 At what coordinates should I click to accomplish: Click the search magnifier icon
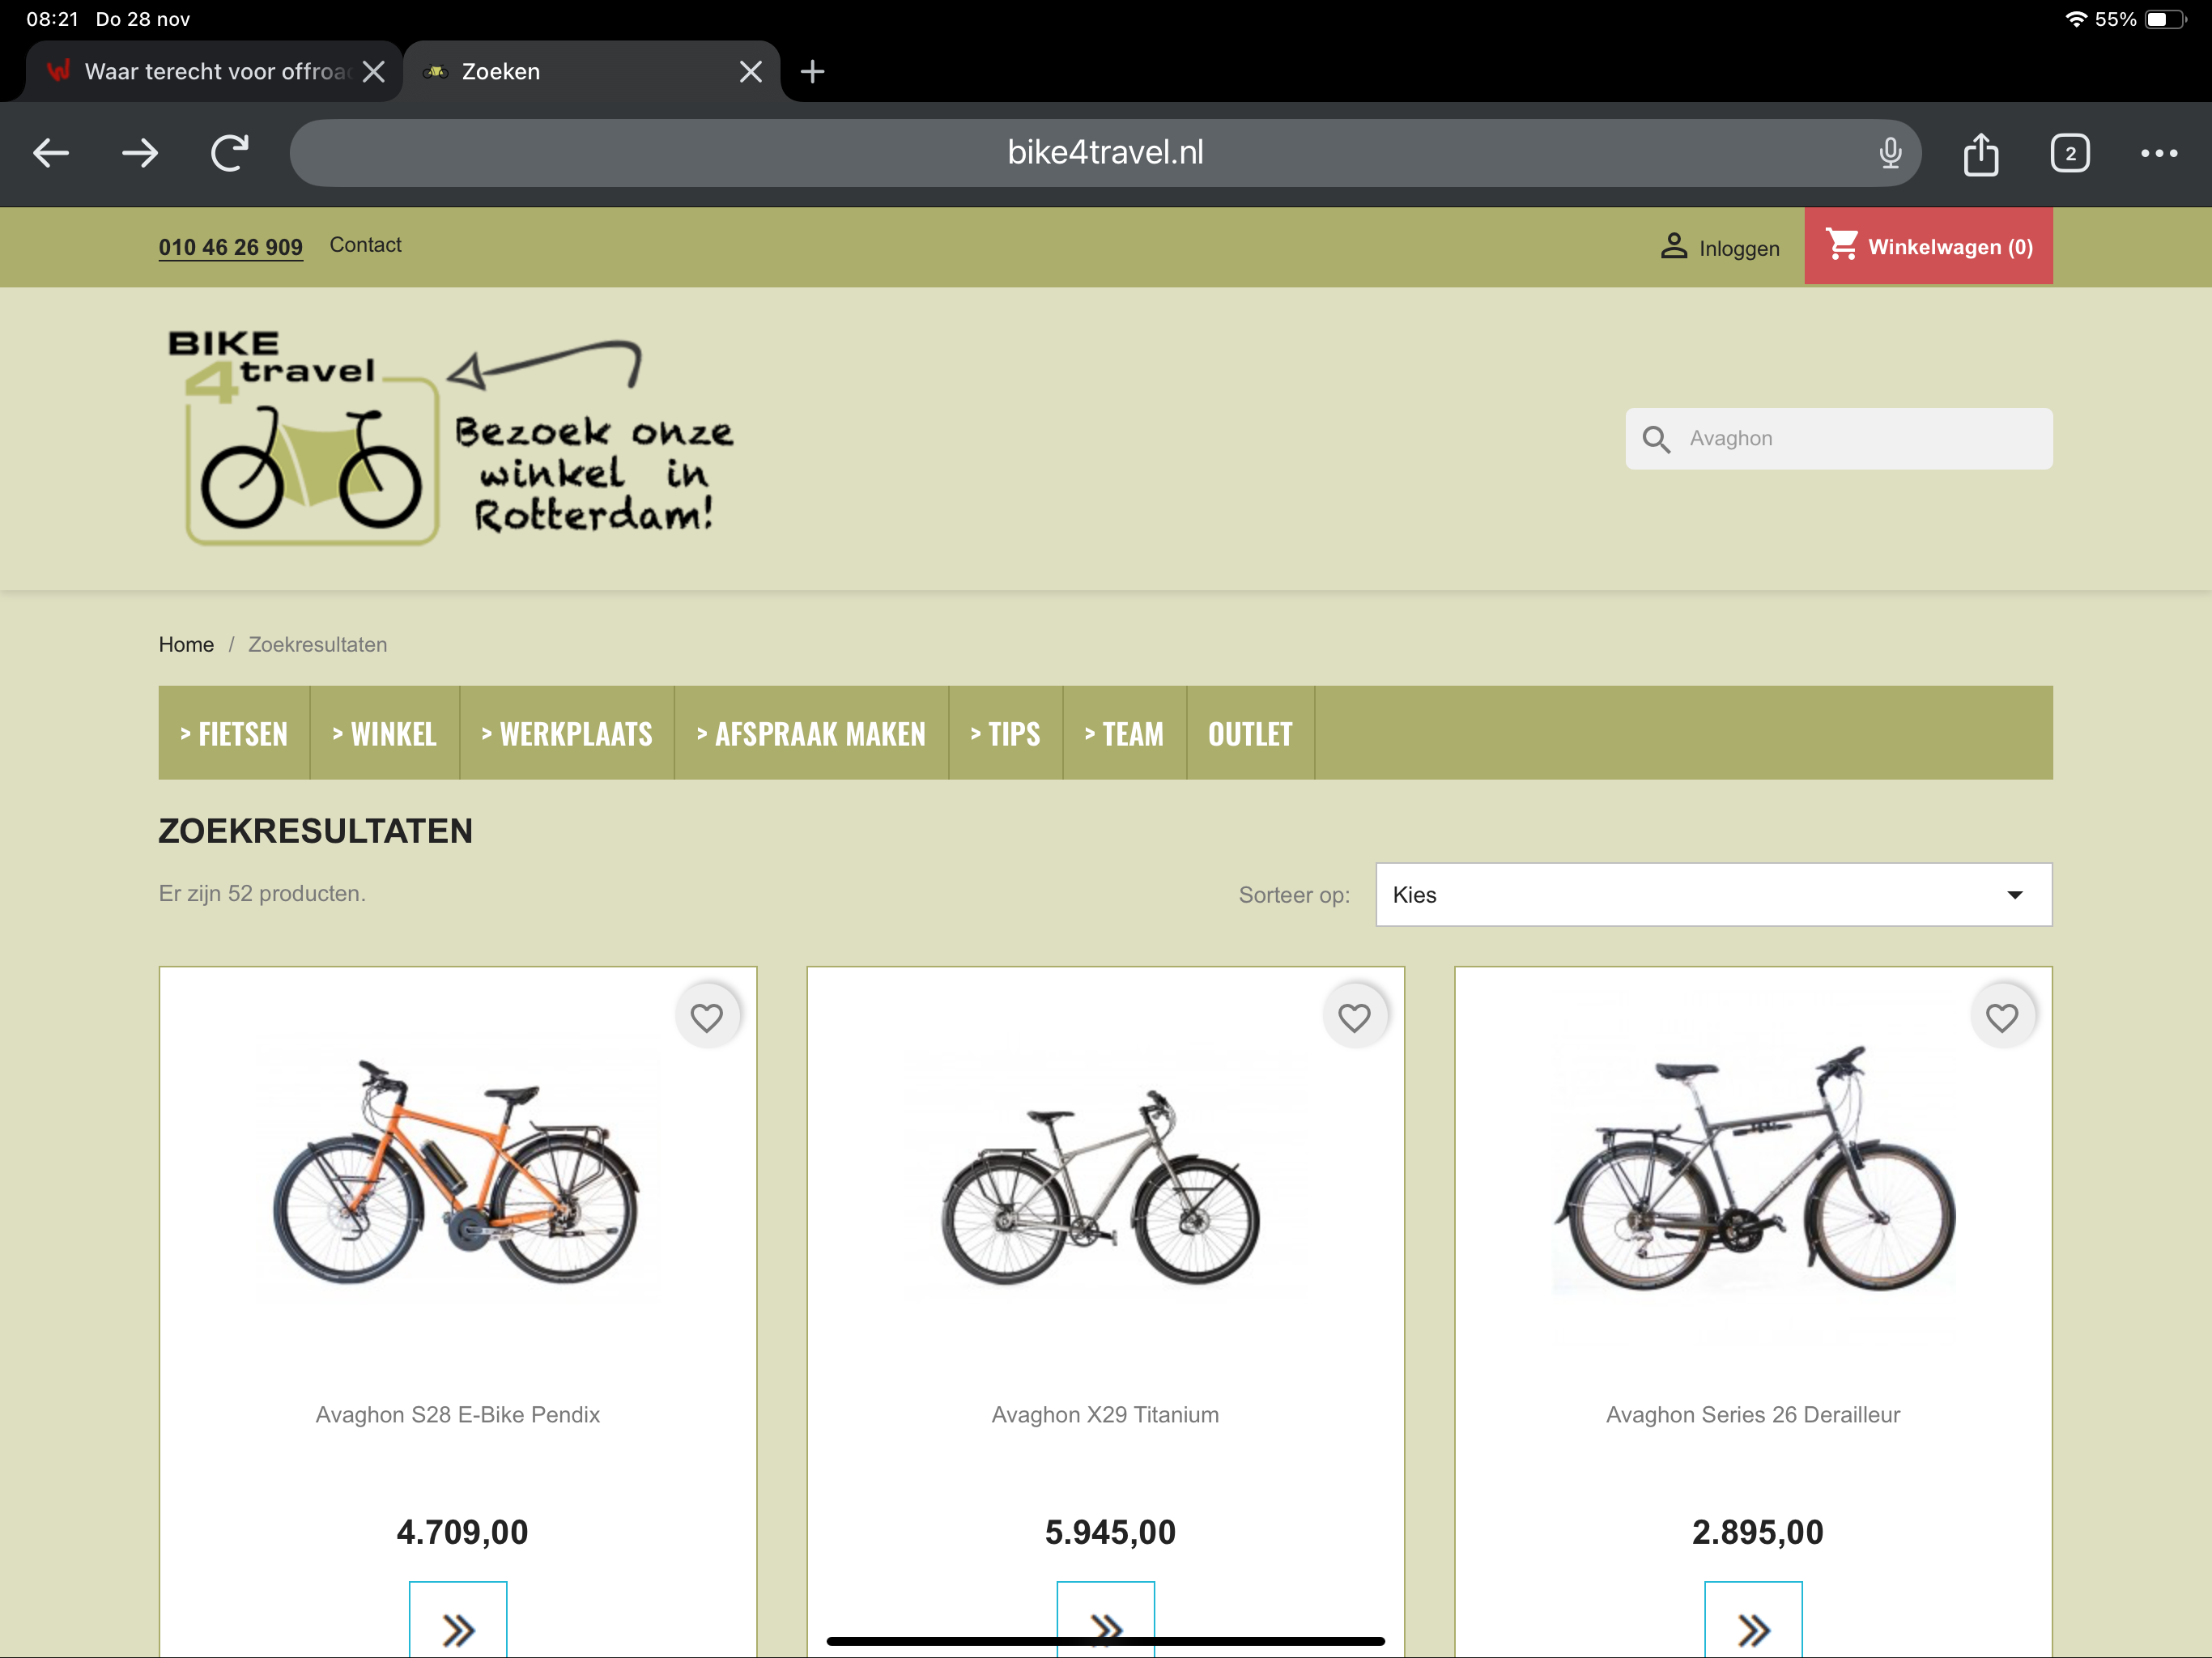[1656, 439]
